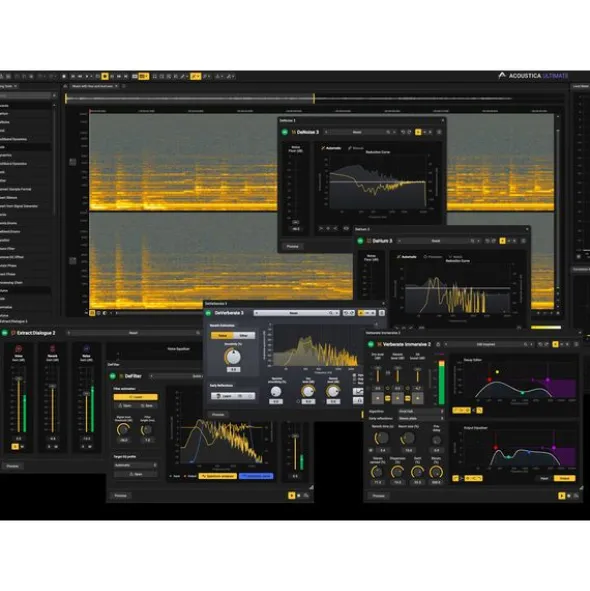Switch to the open audio file tab

coord(93,86)
